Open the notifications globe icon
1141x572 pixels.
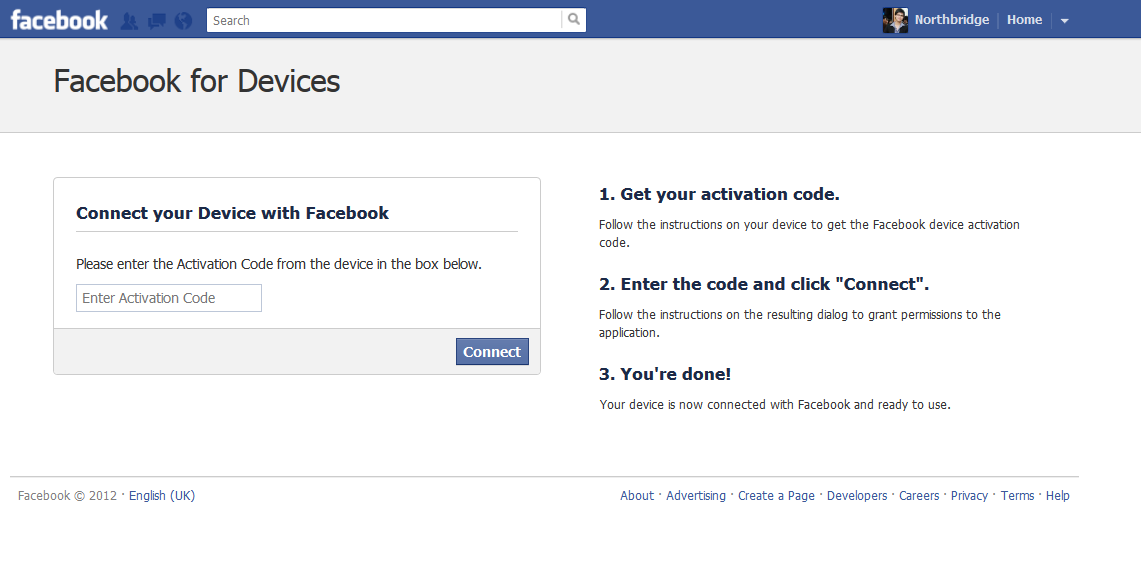[183, 21]
